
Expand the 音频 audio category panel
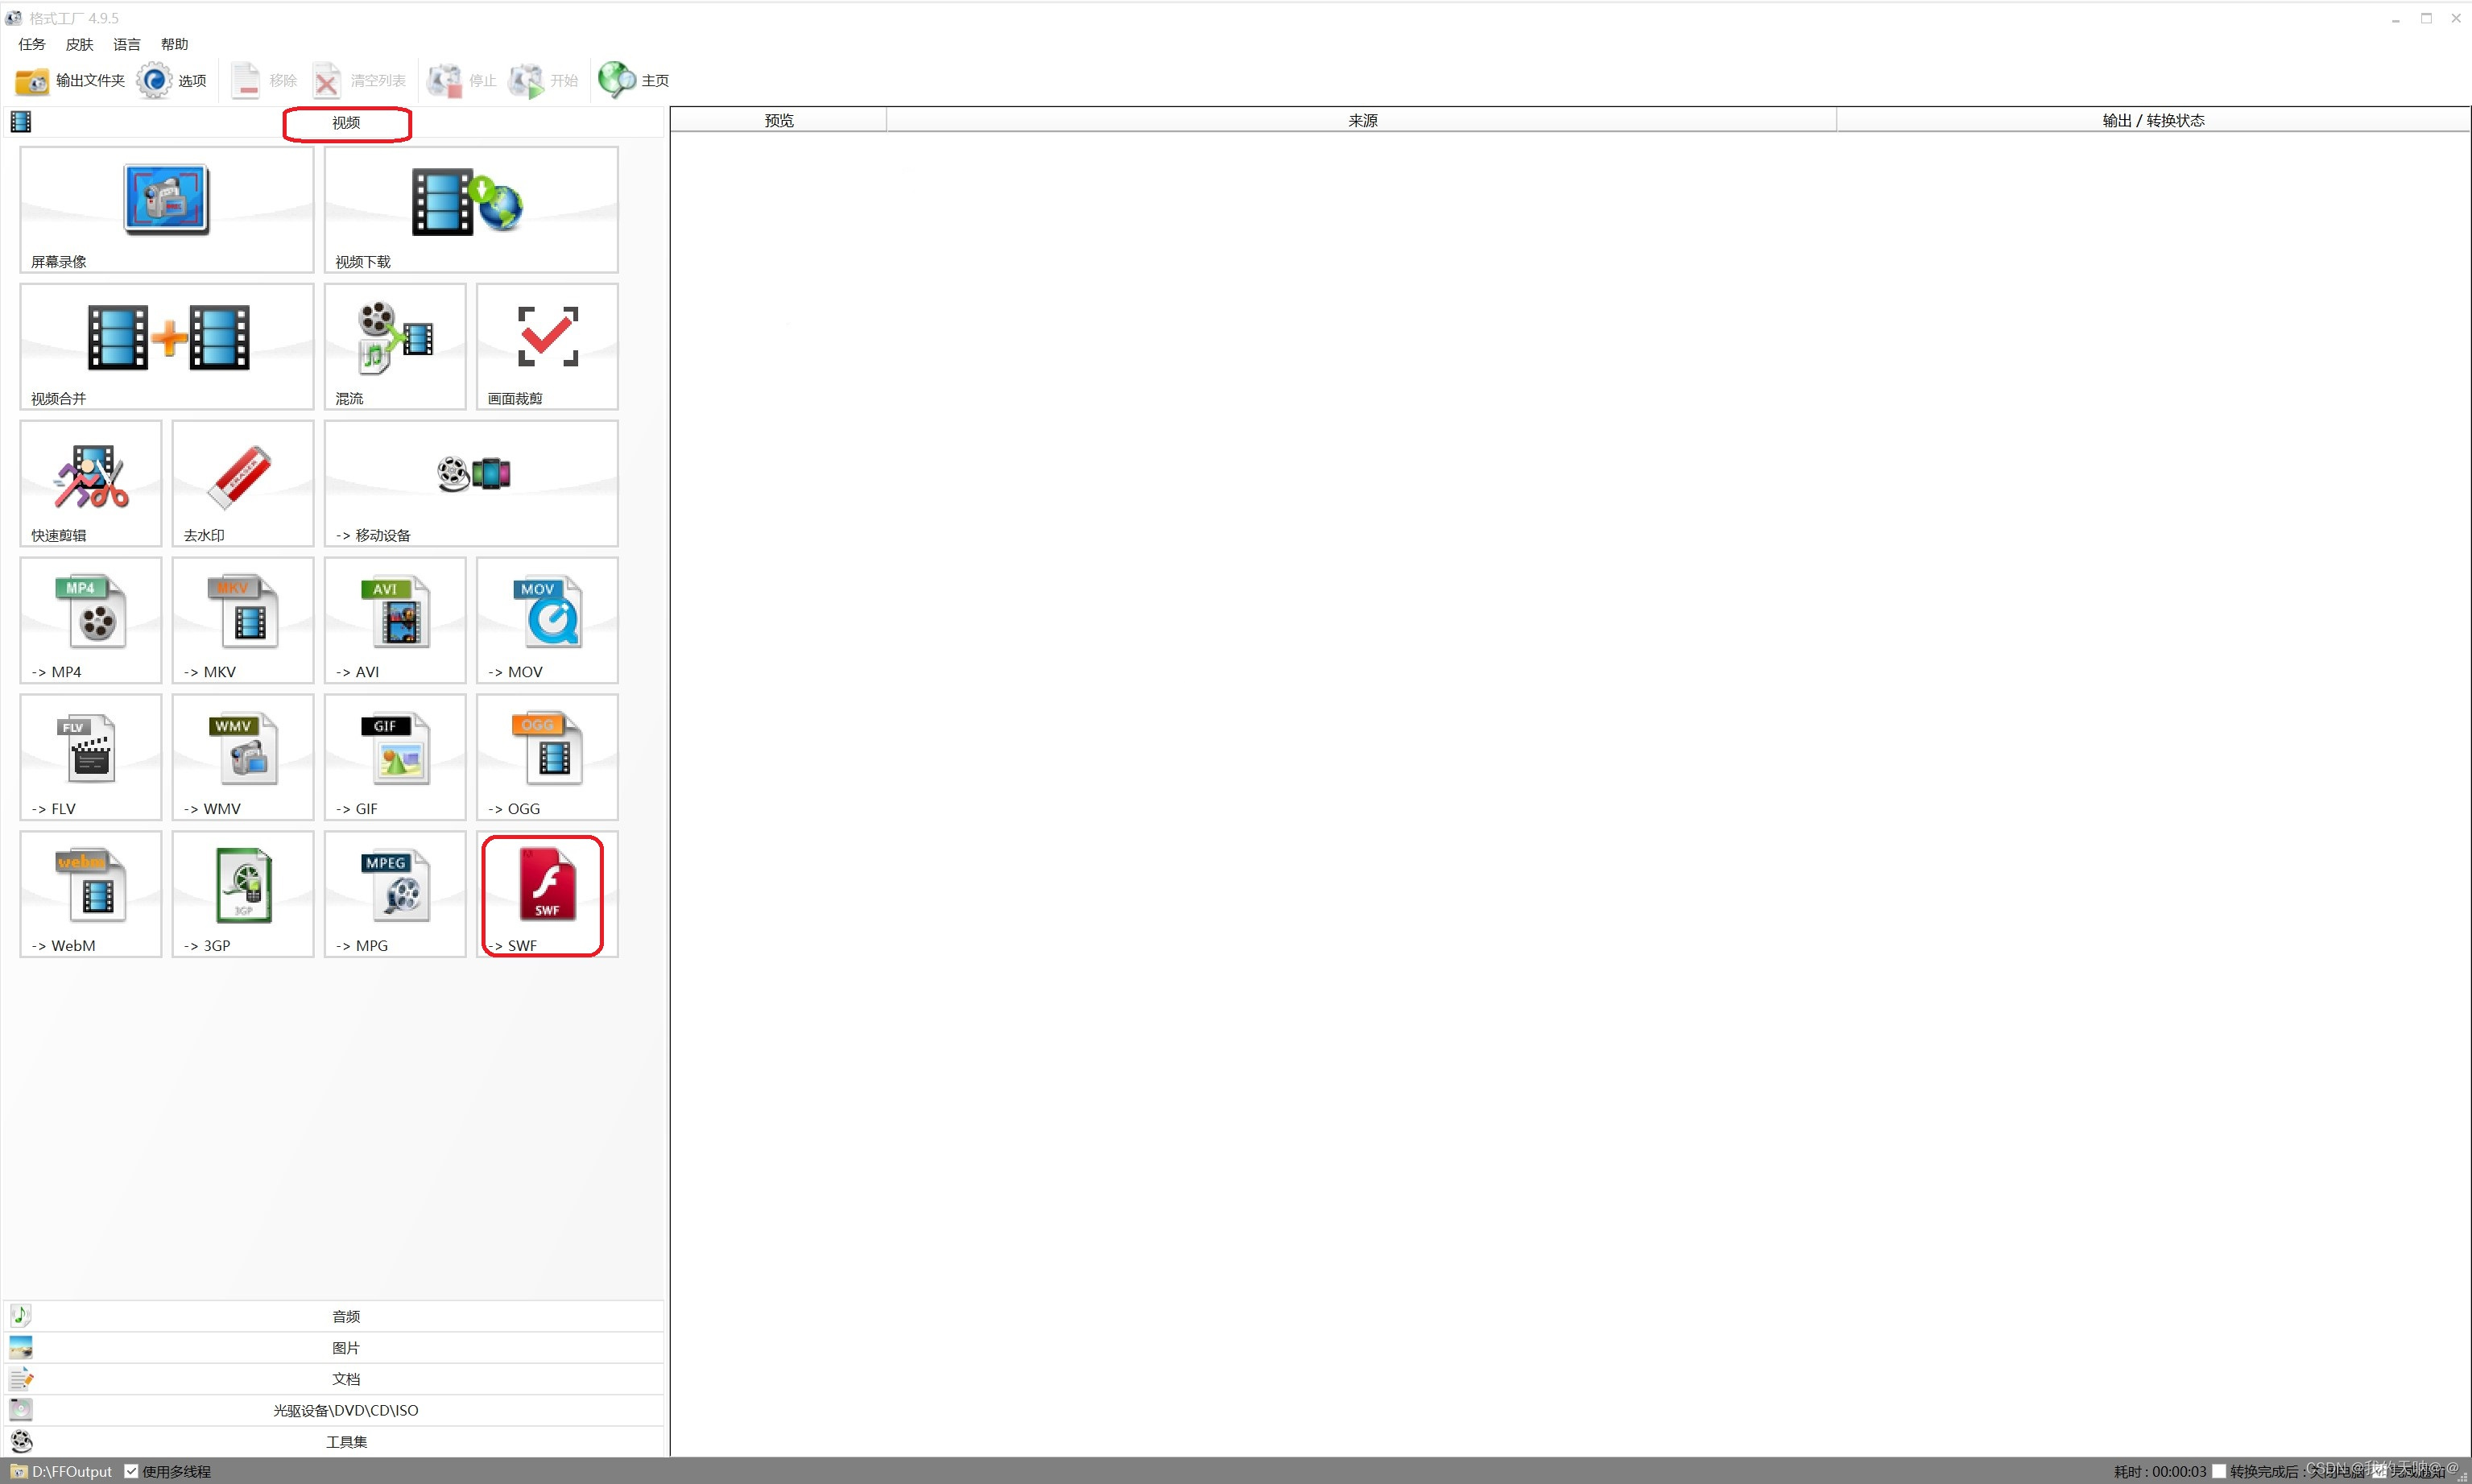tap(345, 1316)
